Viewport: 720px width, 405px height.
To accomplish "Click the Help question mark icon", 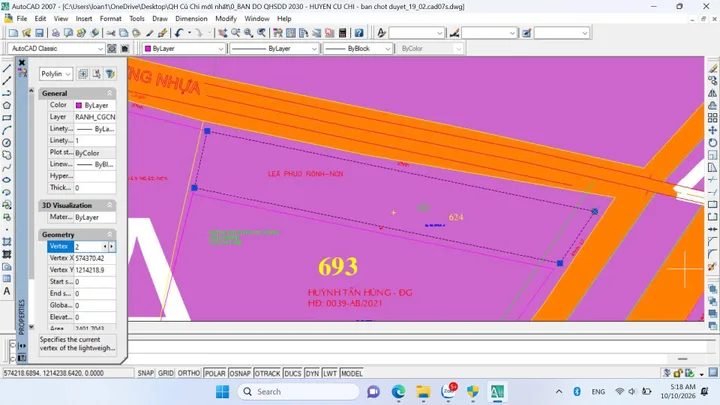I will tap(359, 33).
